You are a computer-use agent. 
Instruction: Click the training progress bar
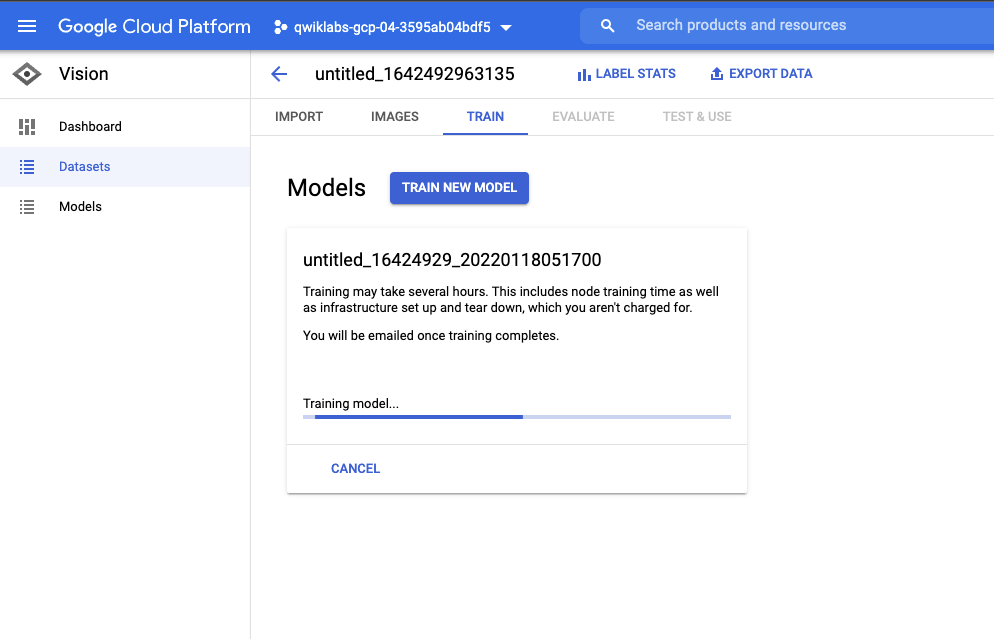pyautogui.click(x=517, y=416)
